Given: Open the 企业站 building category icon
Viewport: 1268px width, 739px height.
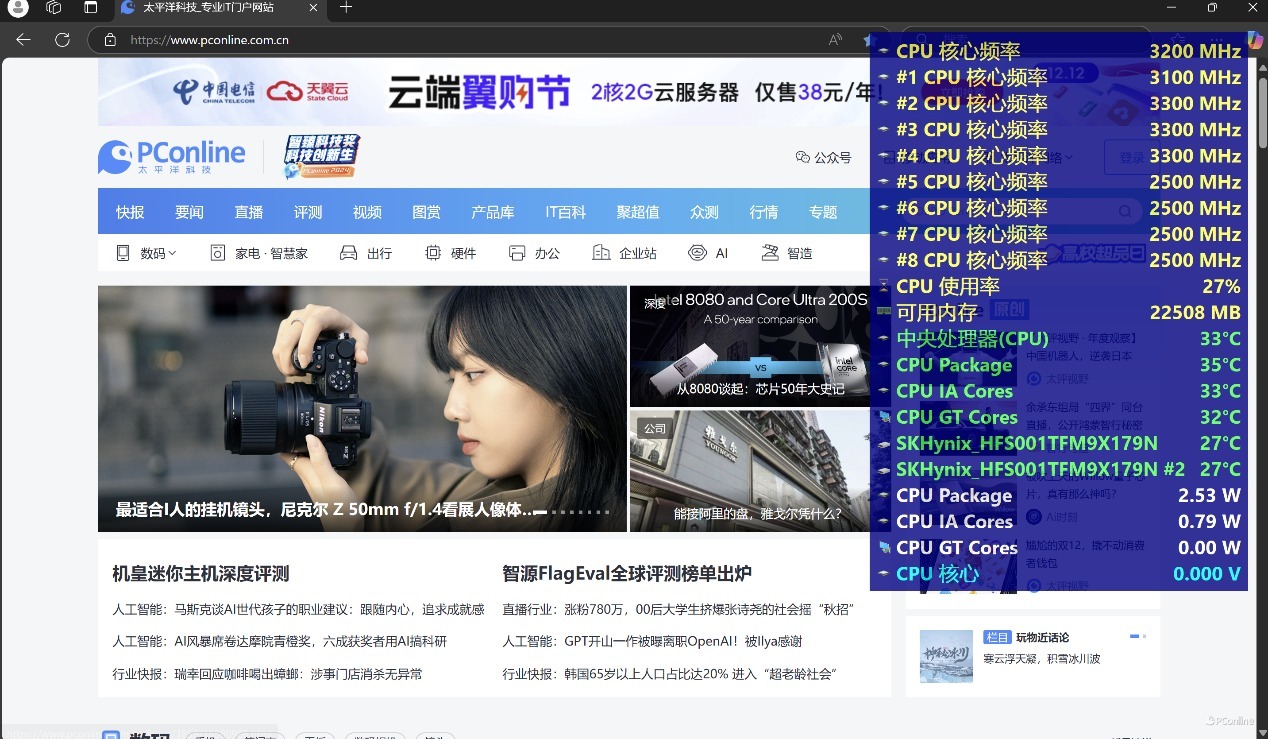Looking at the screenshot, I should pos(601,253).
